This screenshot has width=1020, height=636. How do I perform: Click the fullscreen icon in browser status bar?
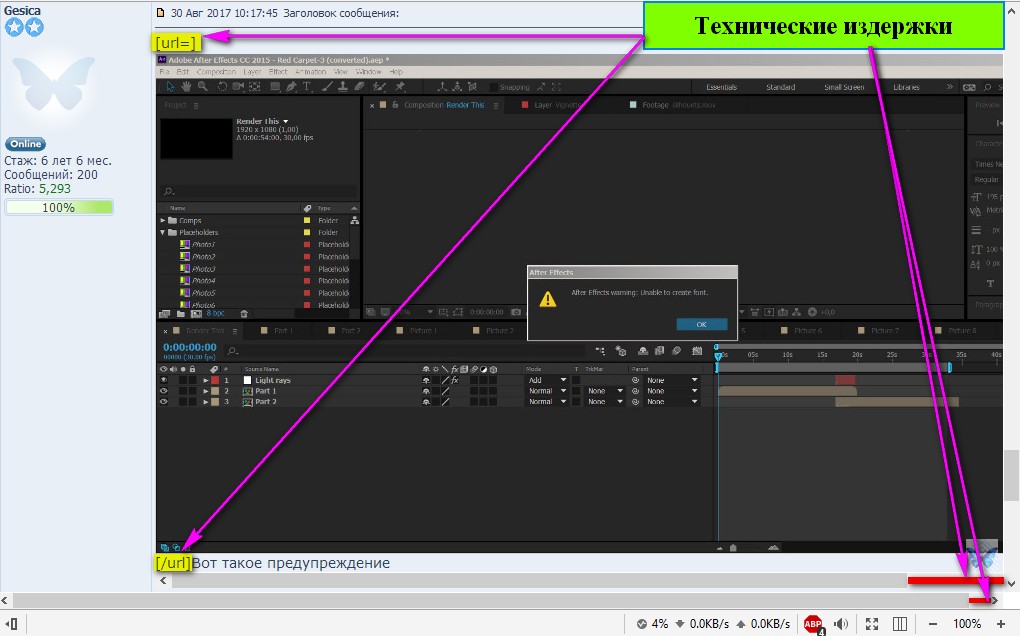pos(872,624)
